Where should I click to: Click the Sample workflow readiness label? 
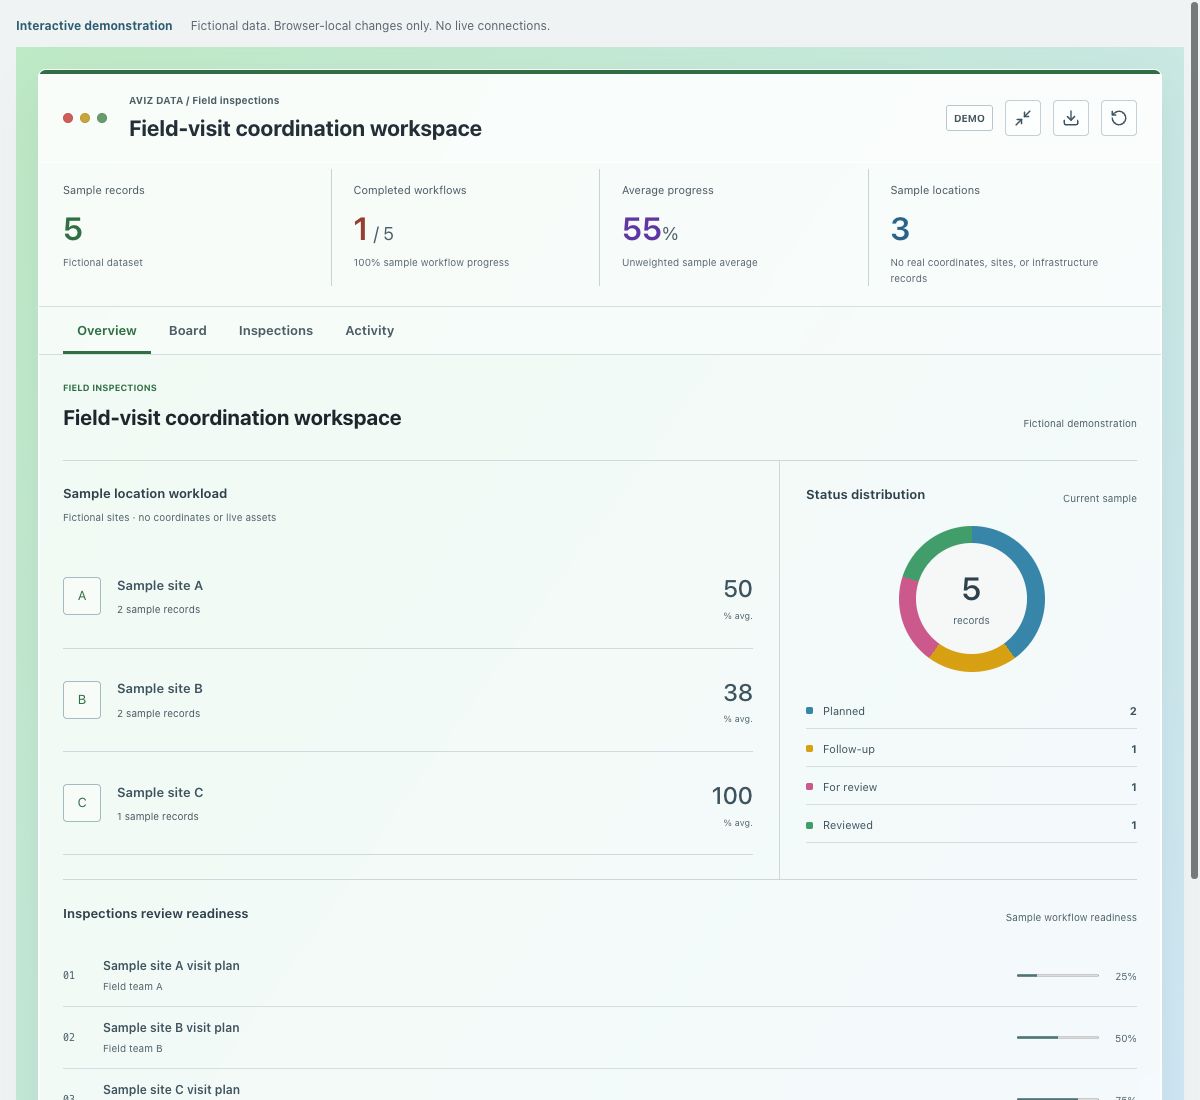pos(1071,918)
